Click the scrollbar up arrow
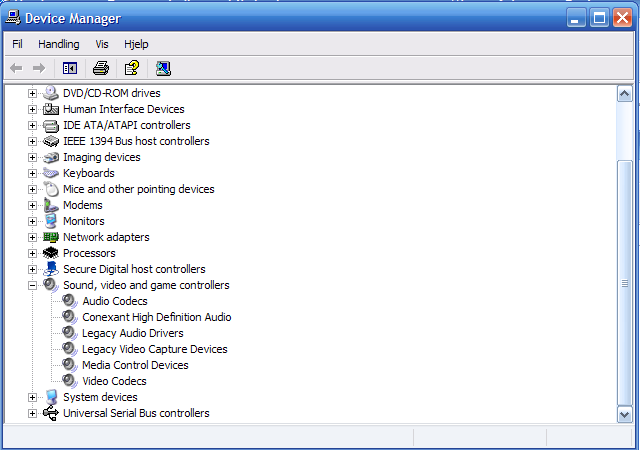 (x=624, y=94)
